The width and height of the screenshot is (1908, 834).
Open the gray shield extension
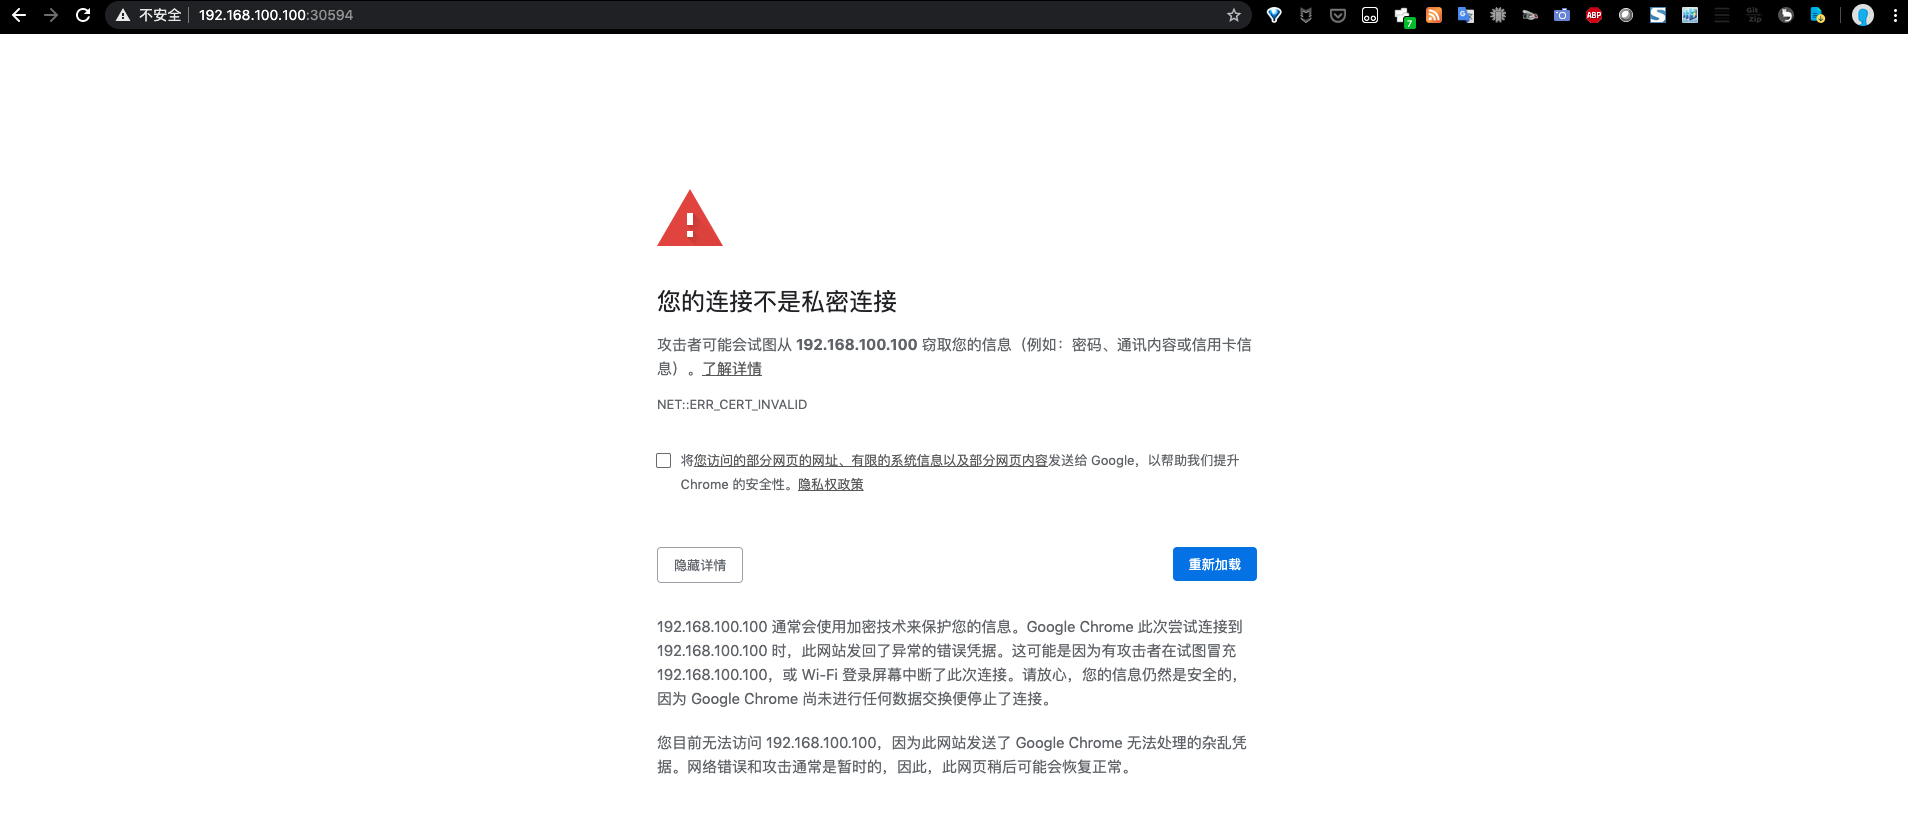click(x=1306, y=15)
